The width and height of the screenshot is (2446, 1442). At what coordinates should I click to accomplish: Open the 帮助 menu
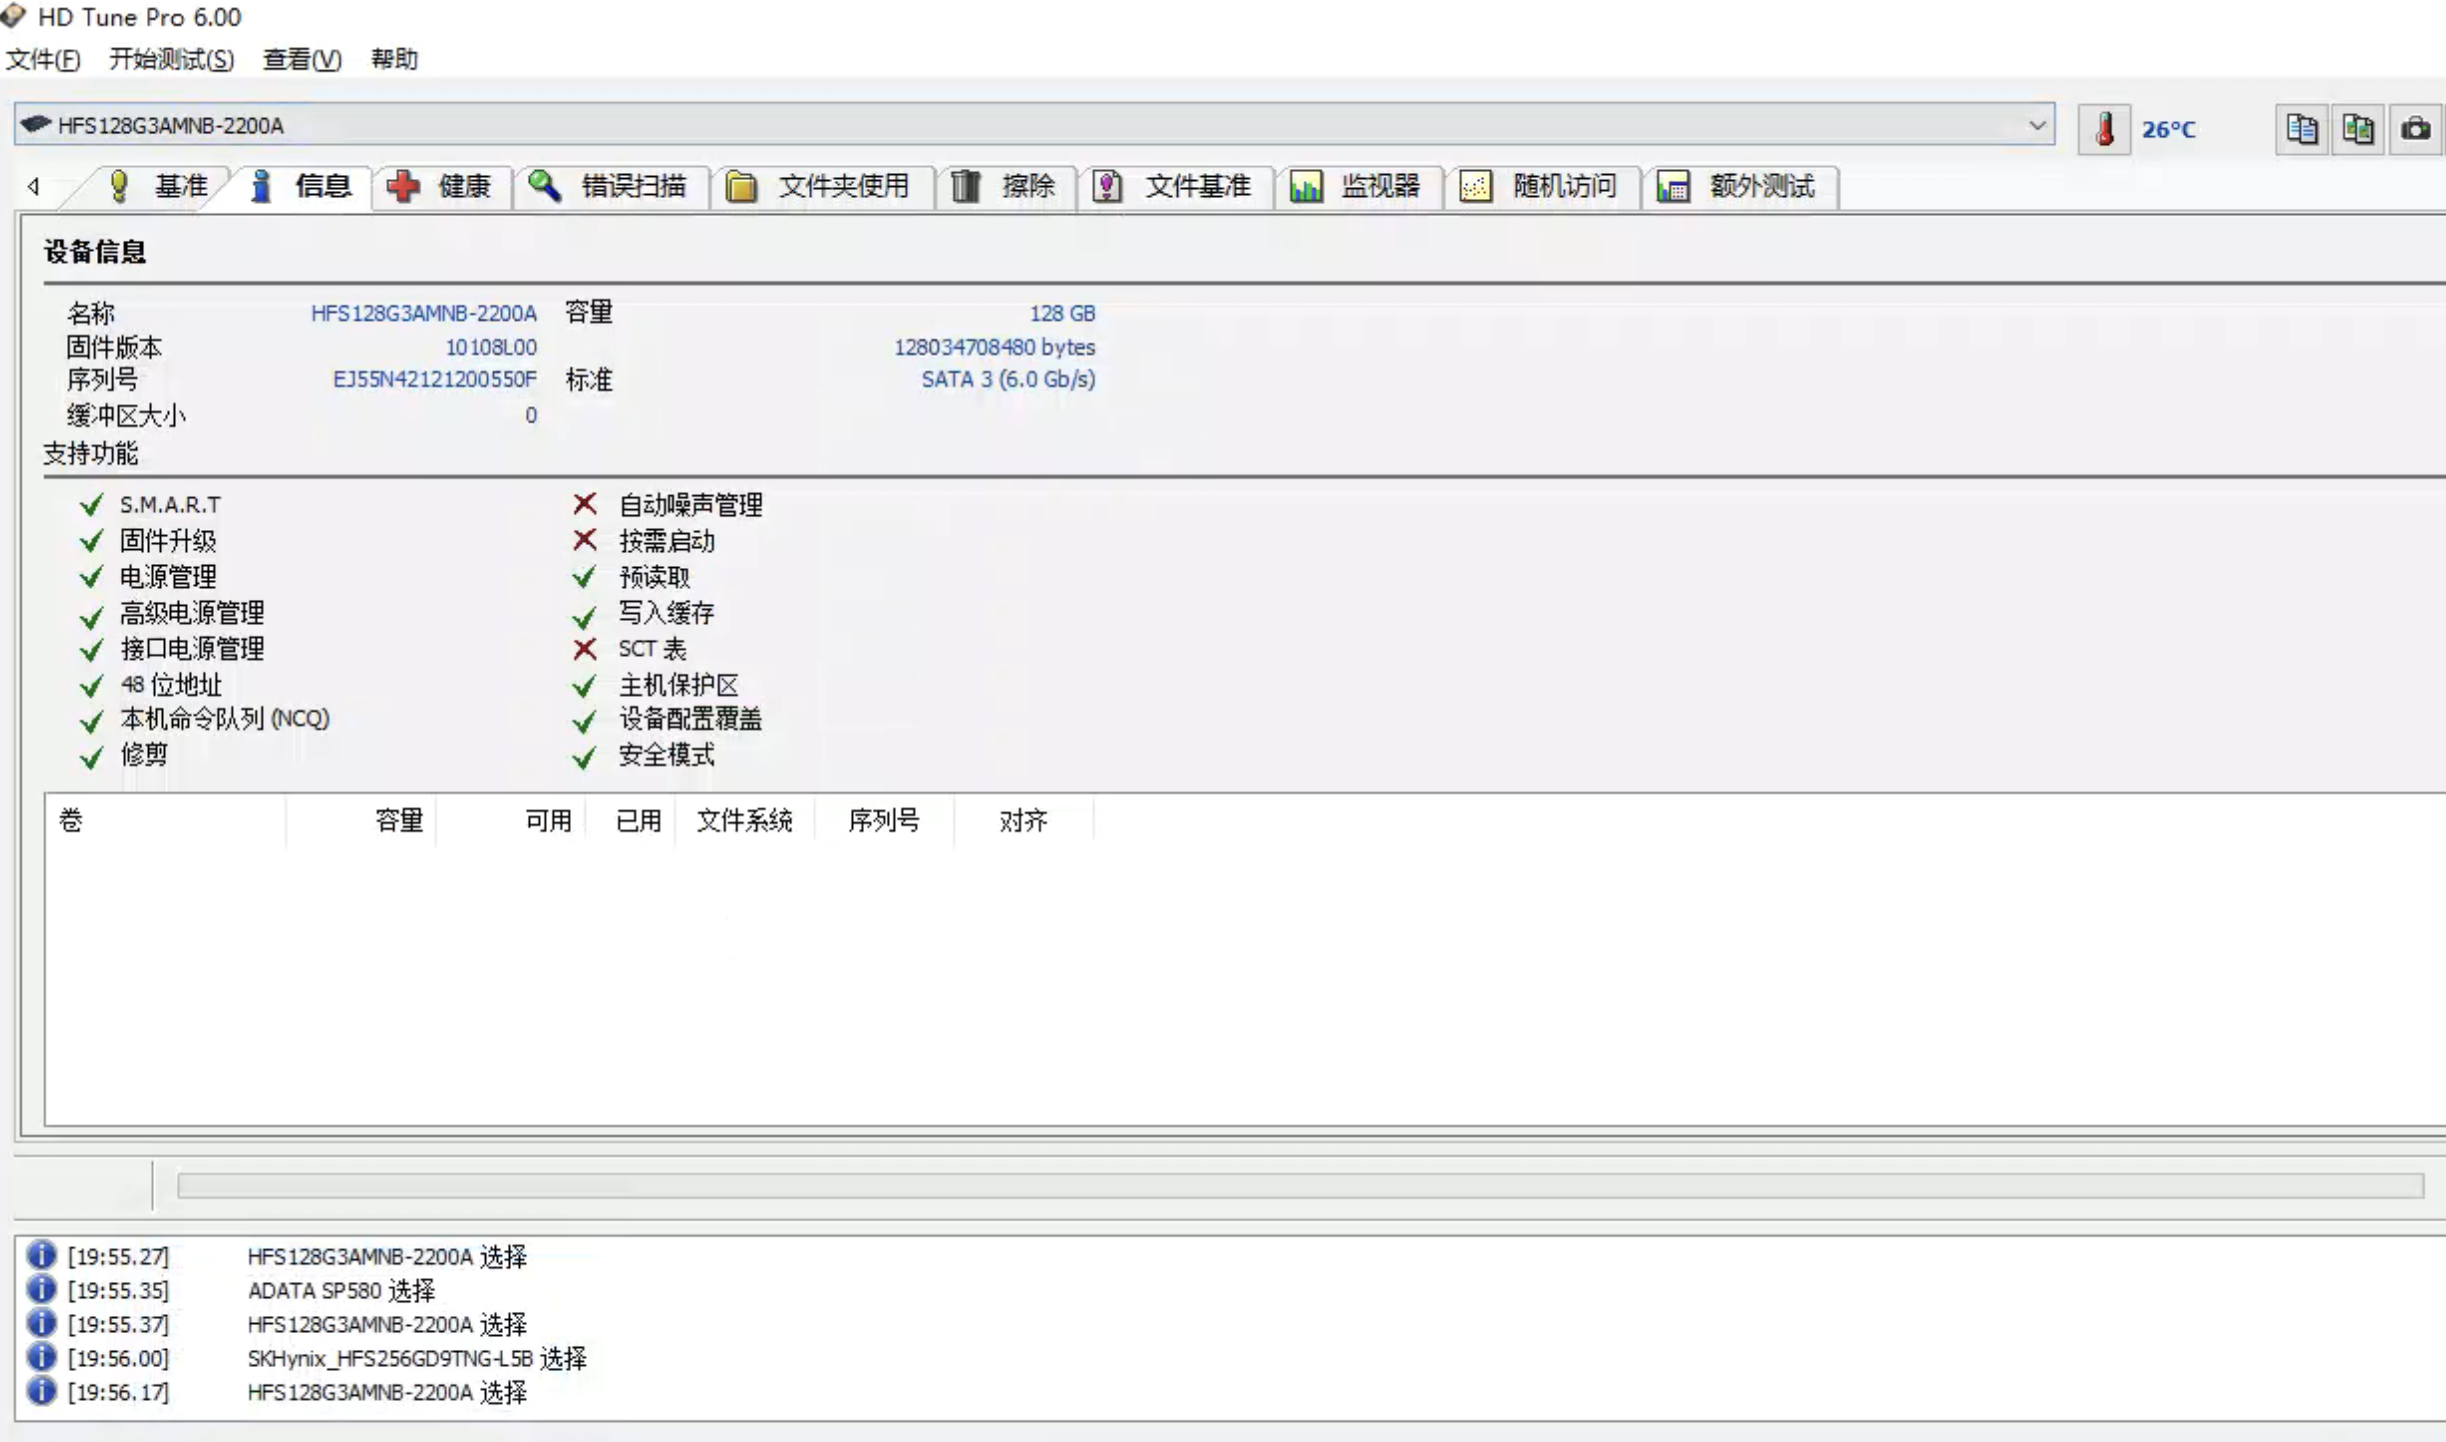394,59
